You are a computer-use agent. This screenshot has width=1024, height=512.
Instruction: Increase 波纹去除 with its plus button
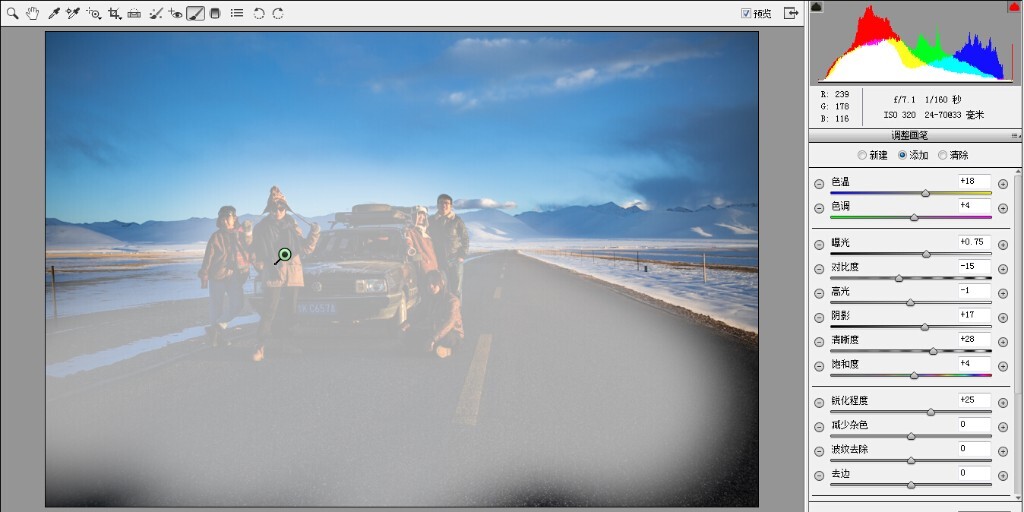coord(1003,451)
